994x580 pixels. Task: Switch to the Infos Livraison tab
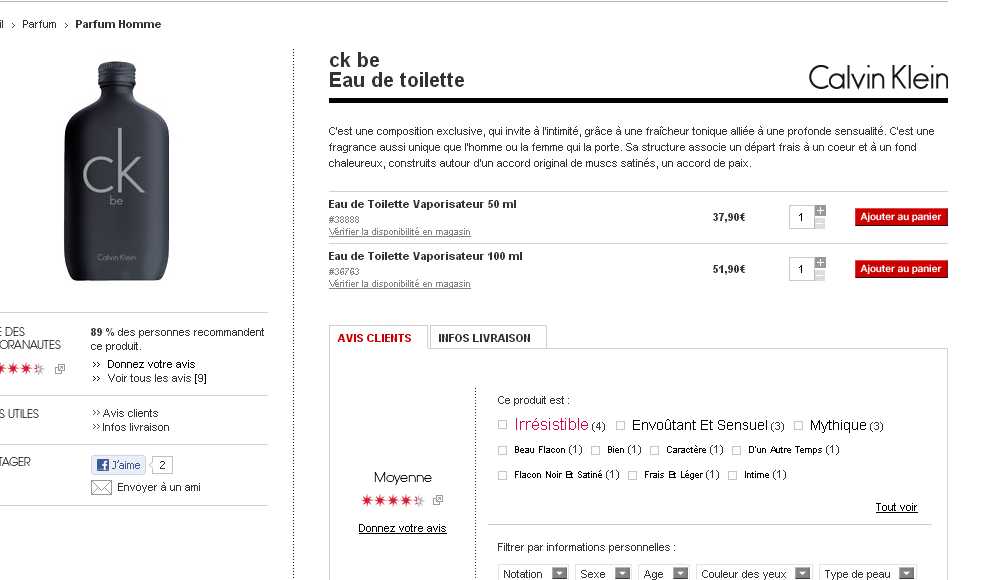click(x=484, y=338)
